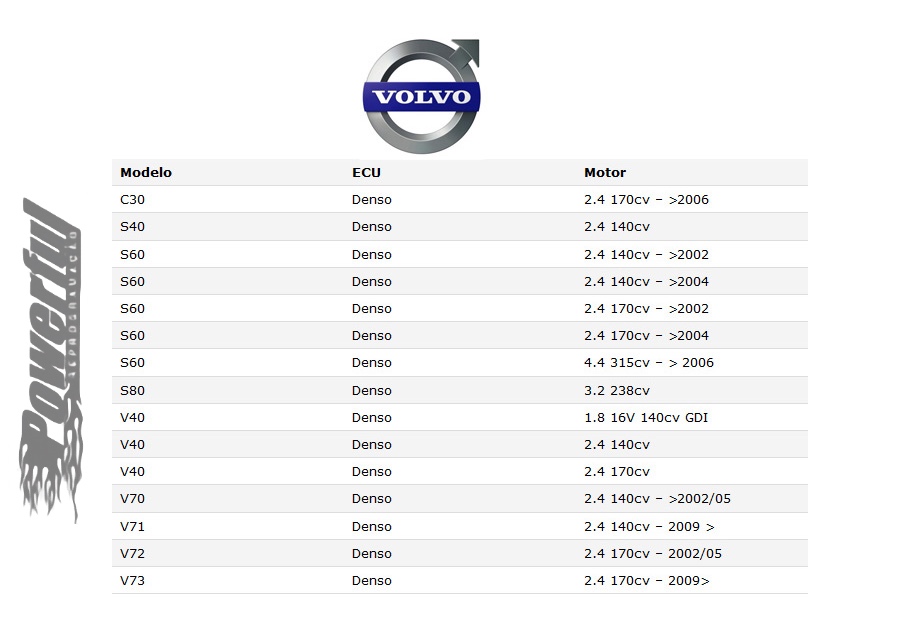Click motor cell '2.4 170cv – 2002/05'
The width and height of the screenshot is (900, 629).
[653, 554]
